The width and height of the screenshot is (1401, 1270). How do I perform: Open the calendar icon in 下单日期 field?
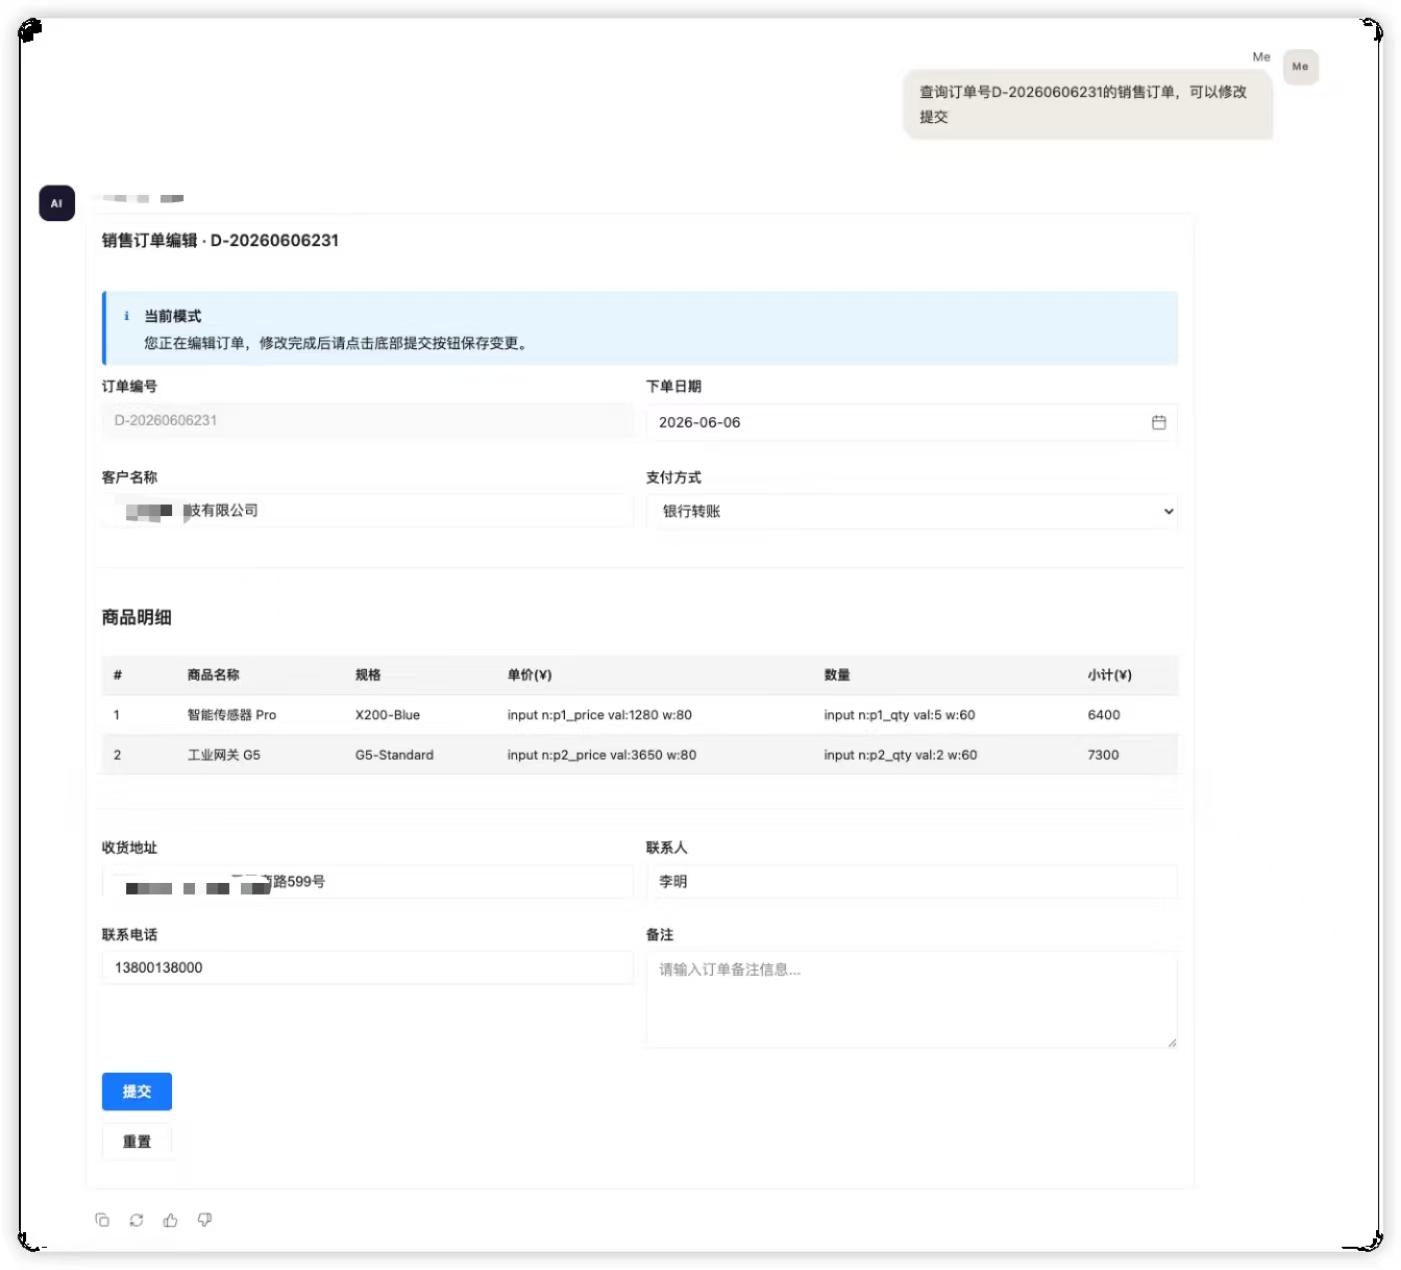[1158, 422]
